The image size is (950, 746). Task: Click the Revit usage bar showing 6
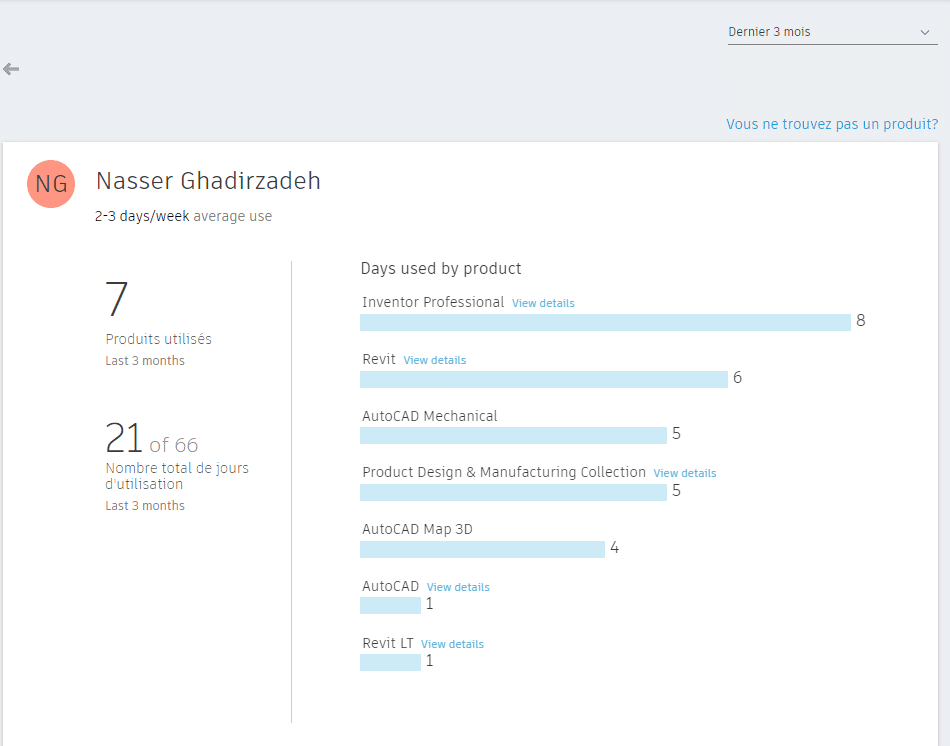pos(543,379)
